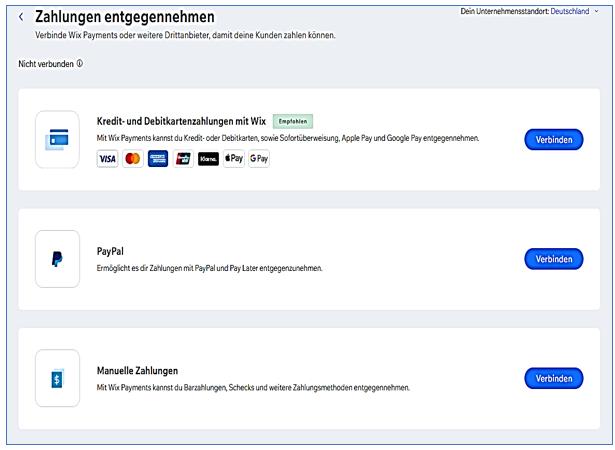Click the Nicht verbunden label

point(46,64)
